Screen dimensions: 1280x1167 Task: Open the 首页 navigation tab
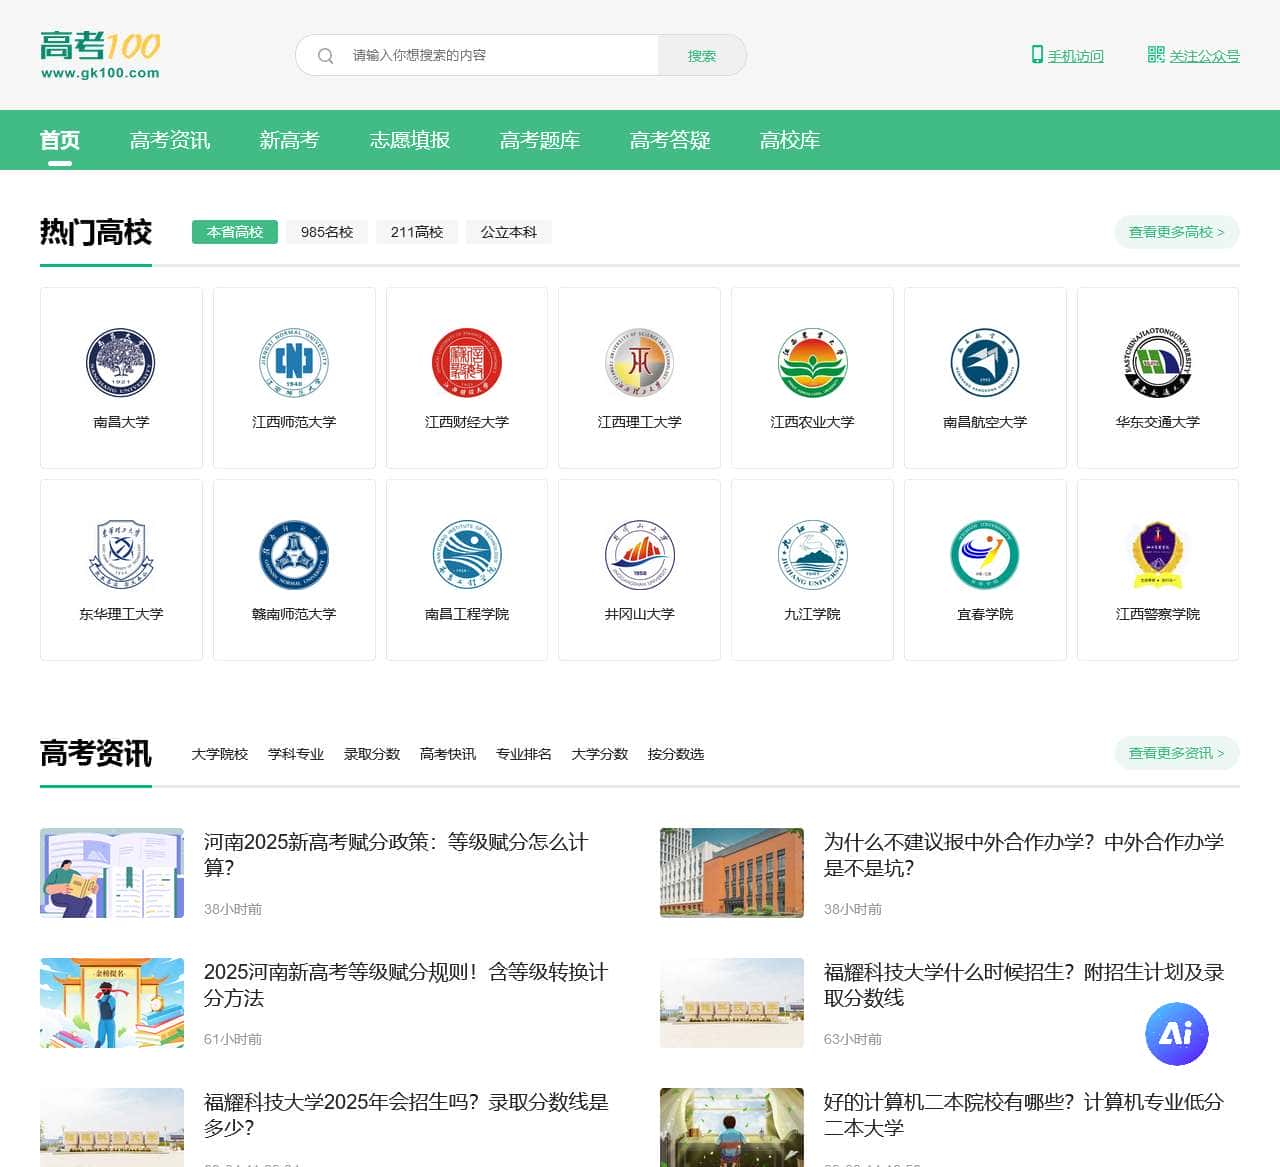60,140
